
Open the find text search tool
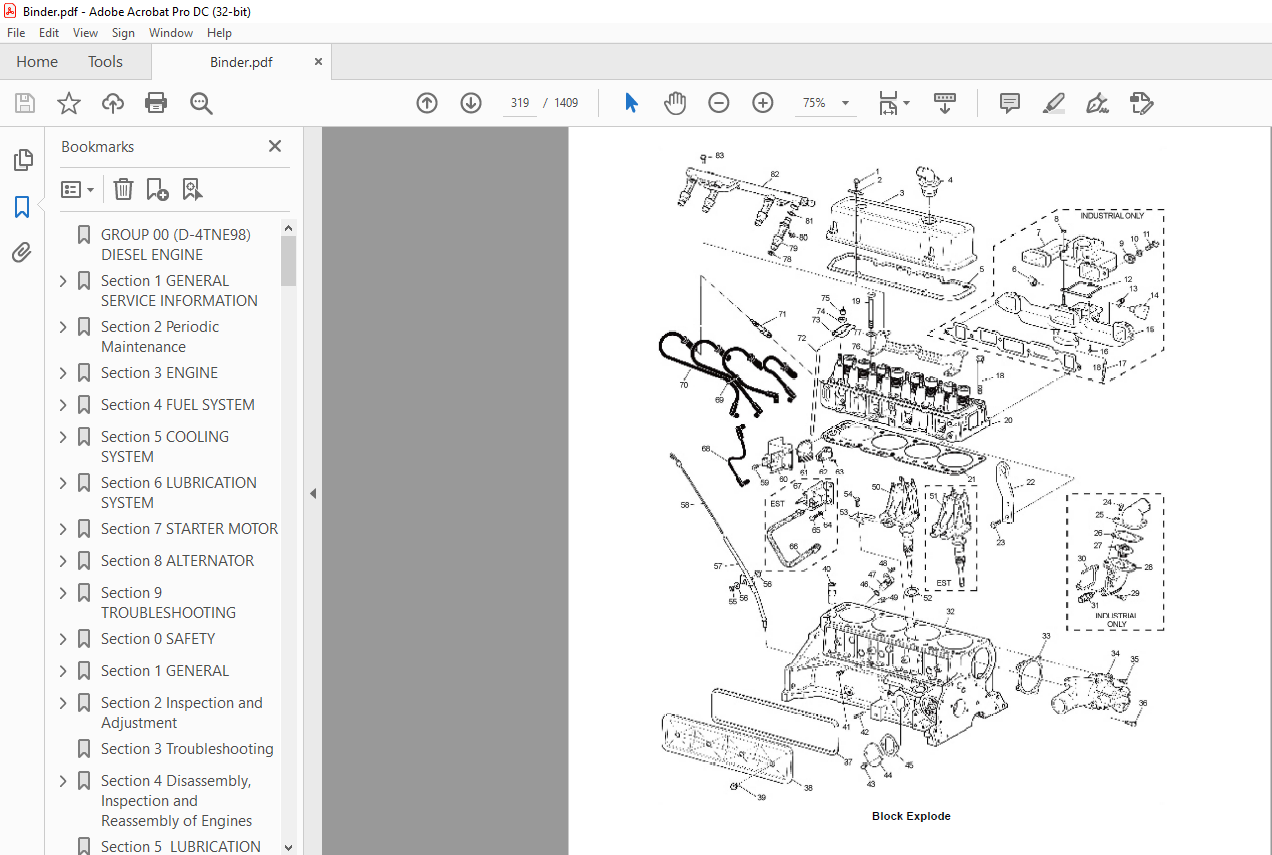click(x=201, y=103)
